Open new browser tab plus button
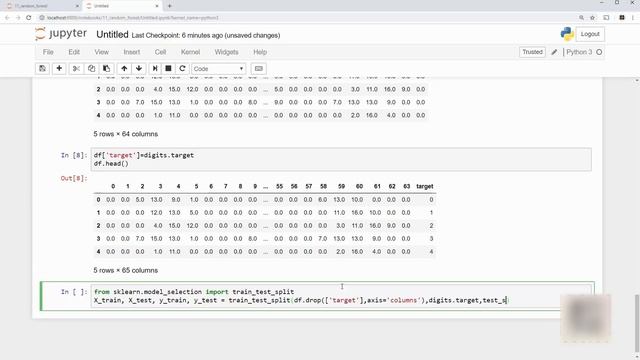 [169, 6]
